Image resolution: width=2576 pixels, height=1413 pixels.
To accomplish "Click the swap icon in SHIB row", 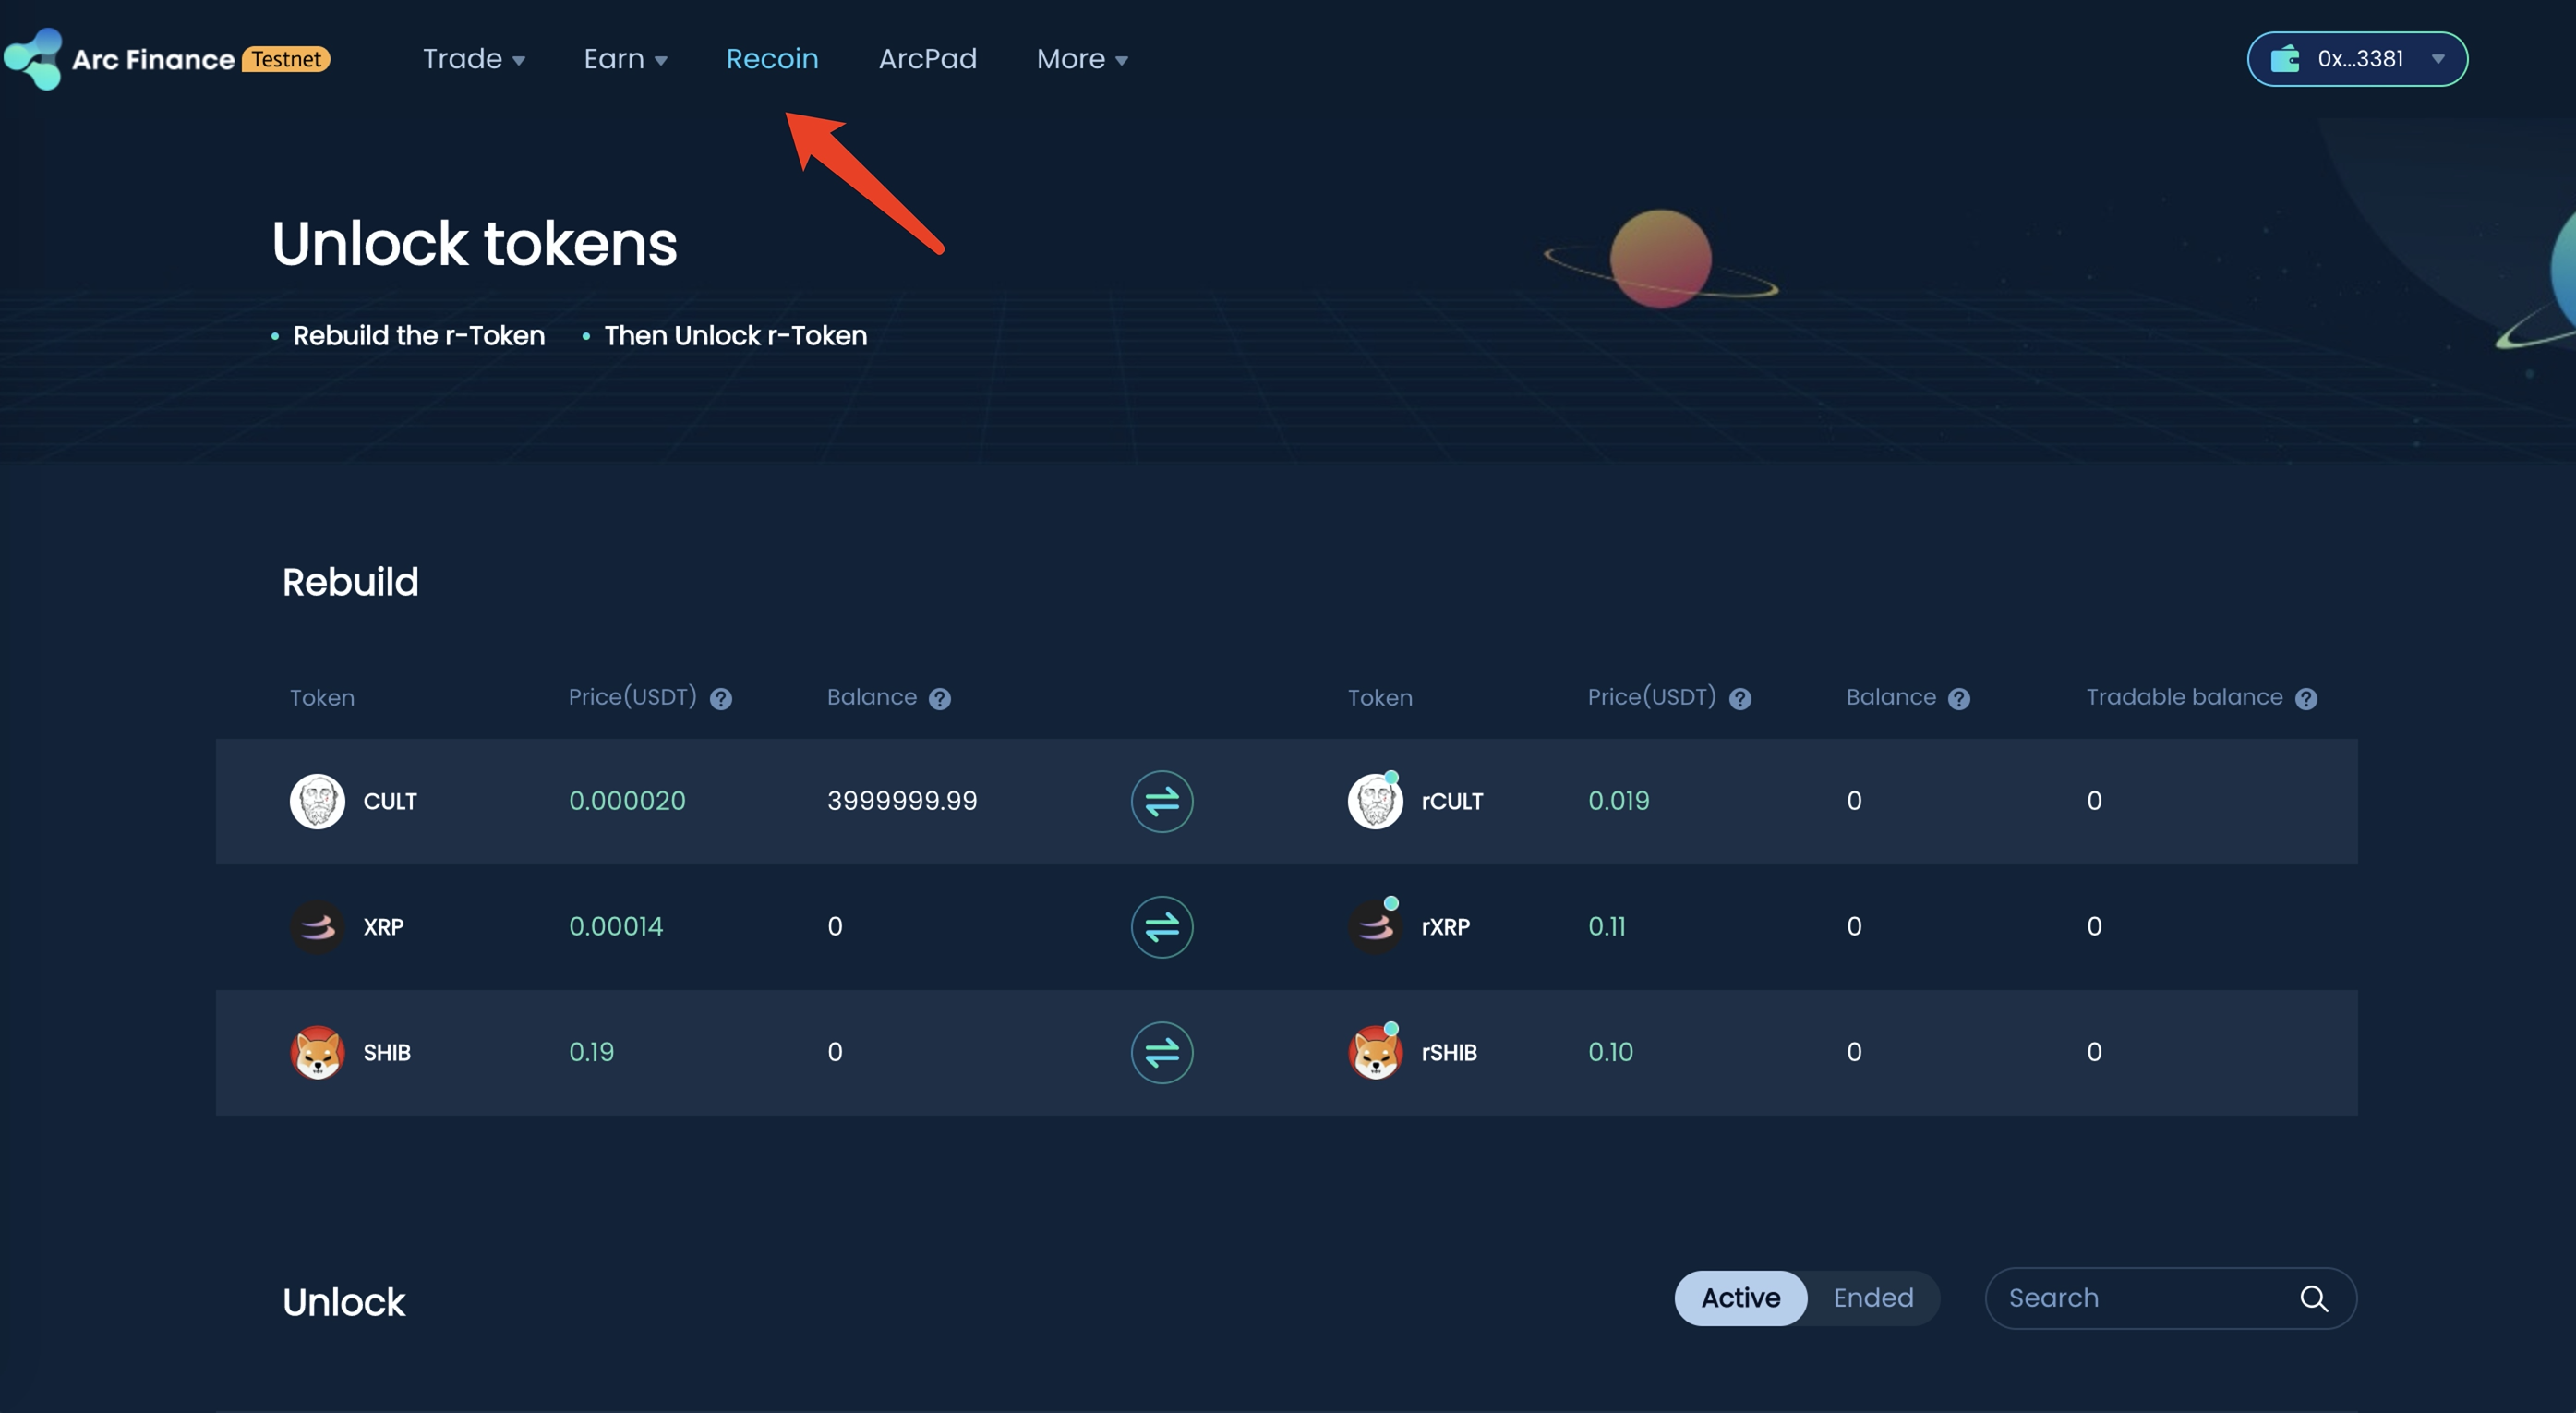I will click(x=1161, y=1052).
